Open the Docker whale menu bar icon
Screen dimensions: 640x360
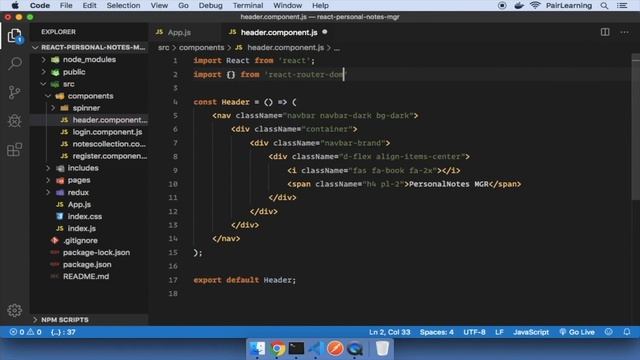[519, 5]
